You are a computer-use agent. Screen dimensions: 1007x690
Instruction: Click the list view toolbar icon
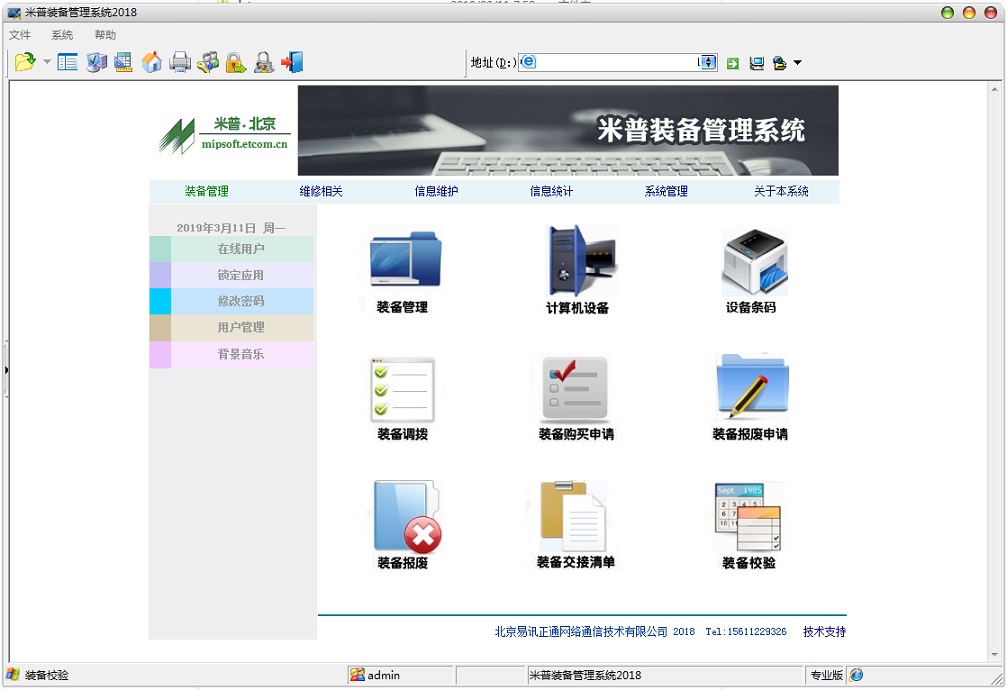[x=67, y=62]
